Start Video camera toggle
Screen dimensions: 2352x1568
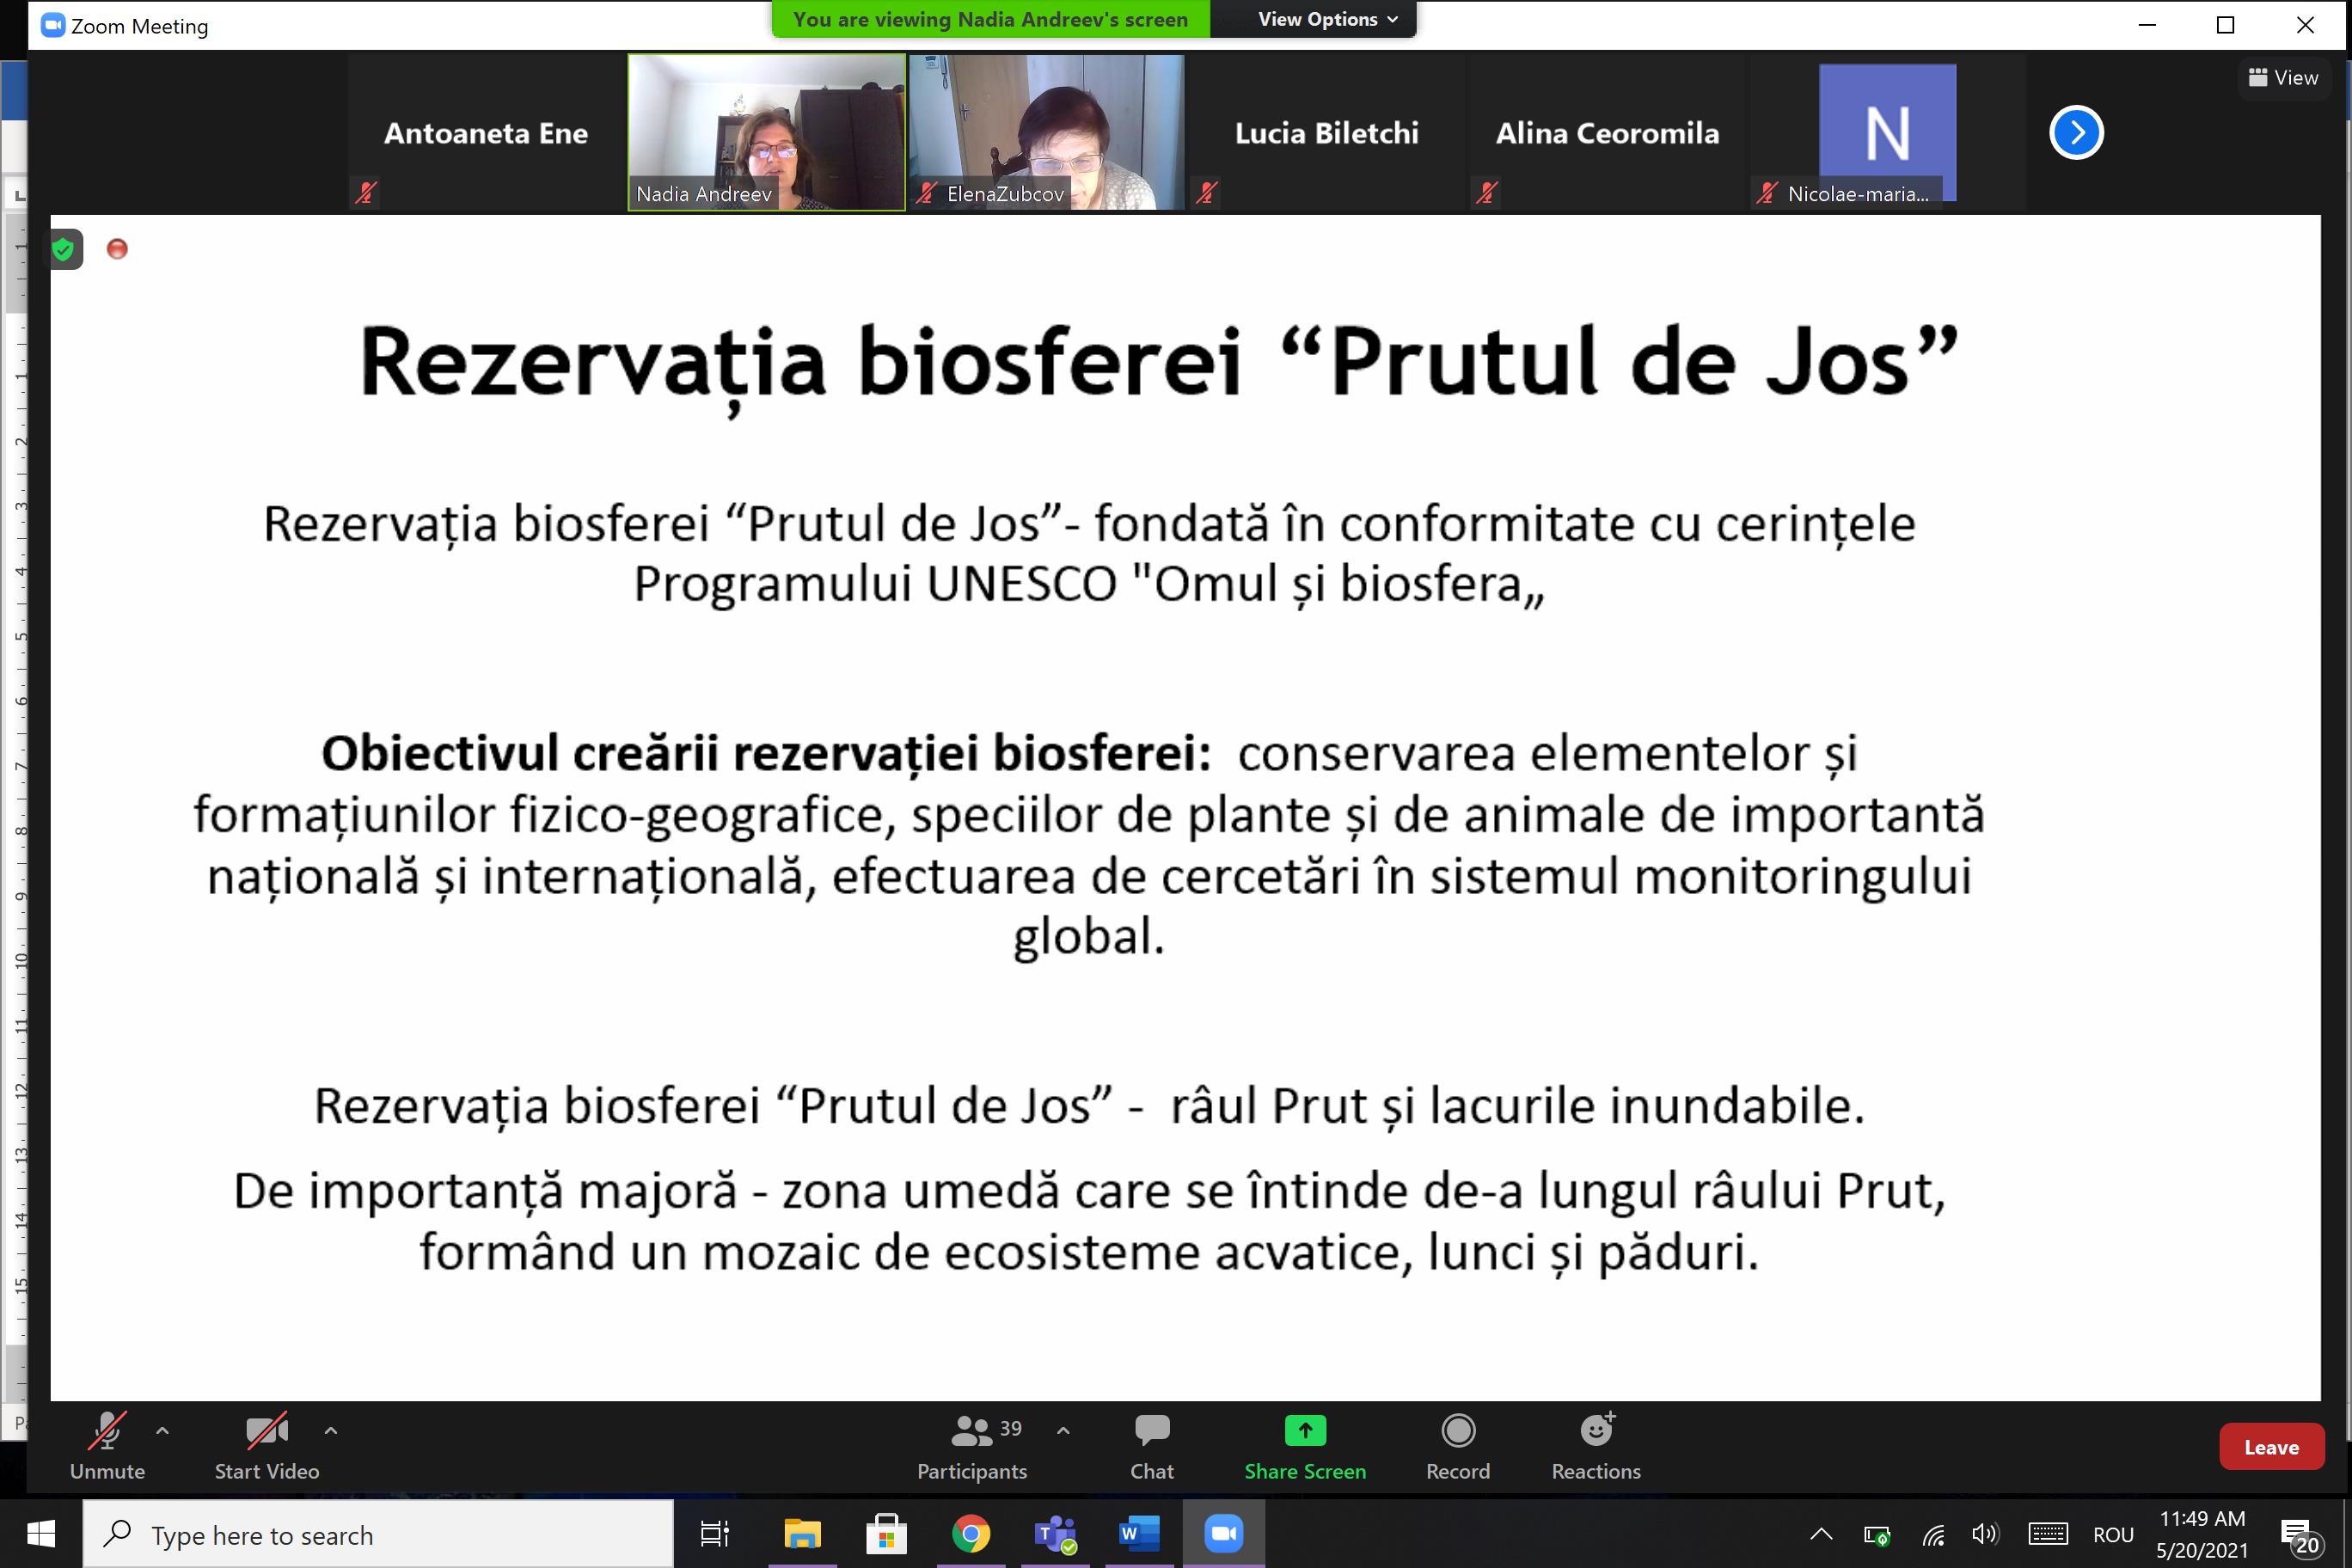coord(266,1431)
